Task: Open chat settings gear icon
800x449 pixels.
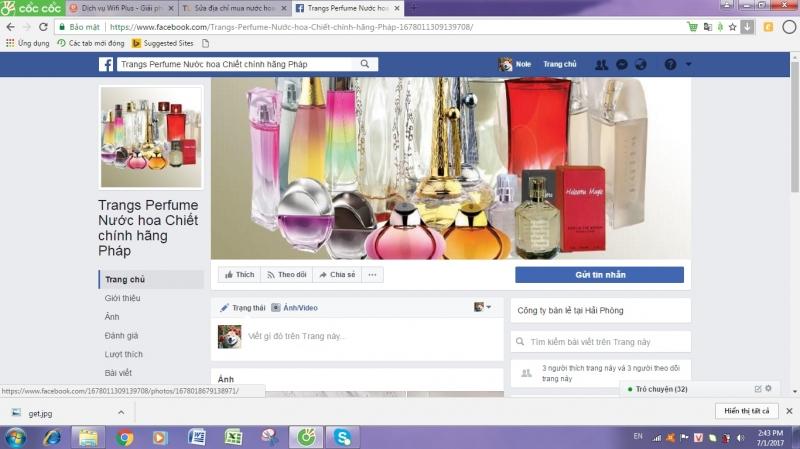Action: pyautogui.click(x=768, y=388)
